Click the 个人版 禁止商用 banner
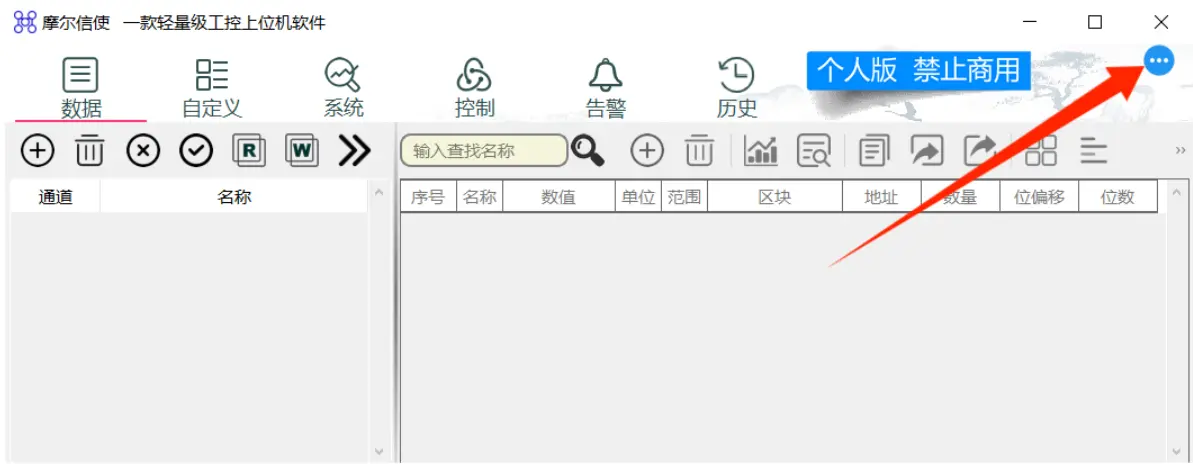The image size is (1193, 464). tap(918, 70)
